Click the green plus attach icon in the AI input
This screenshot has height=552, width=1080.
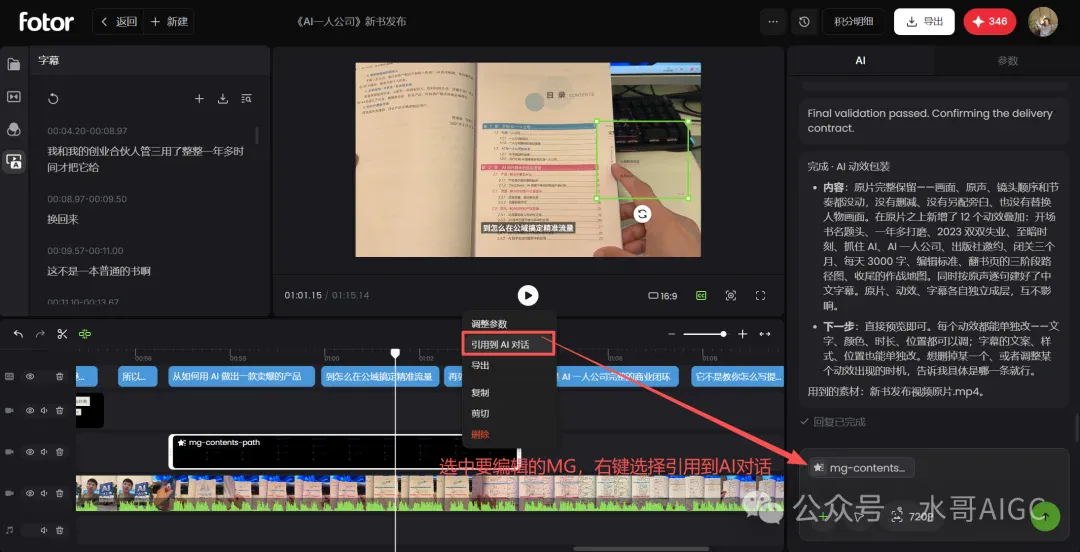point(822,517)
